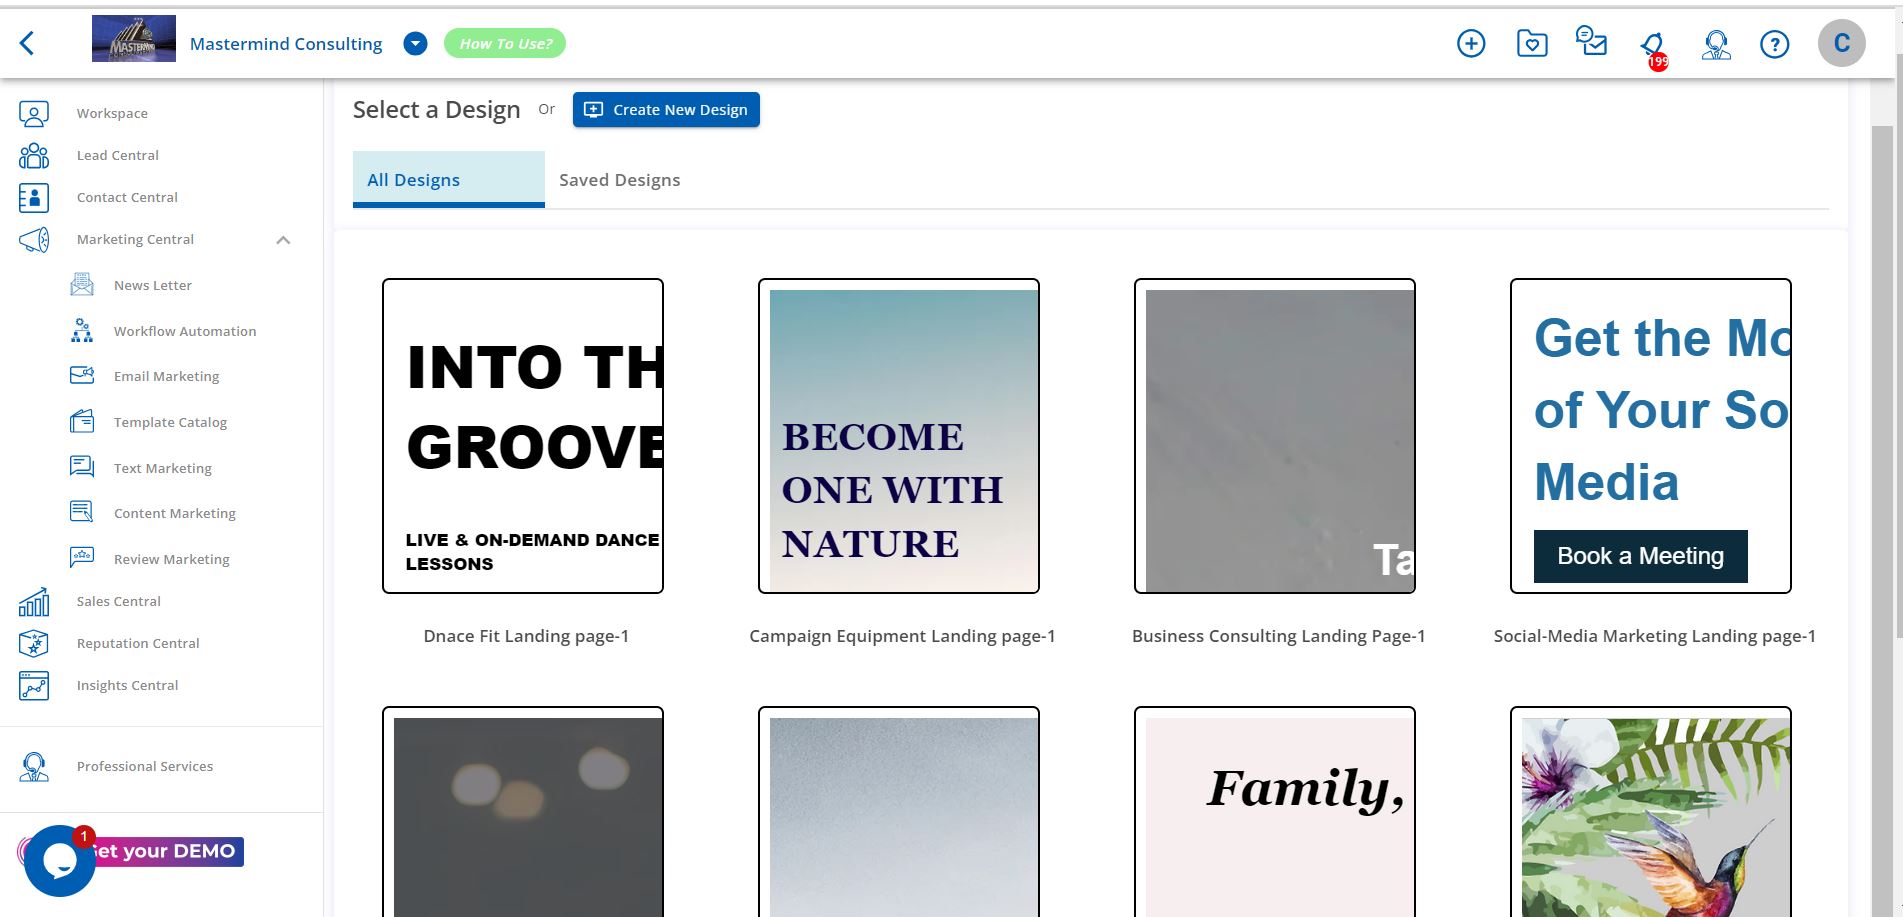
Task: Select the Campaign Equipment Landing page-1 thumbnail
Action: (x=899, y=436)
